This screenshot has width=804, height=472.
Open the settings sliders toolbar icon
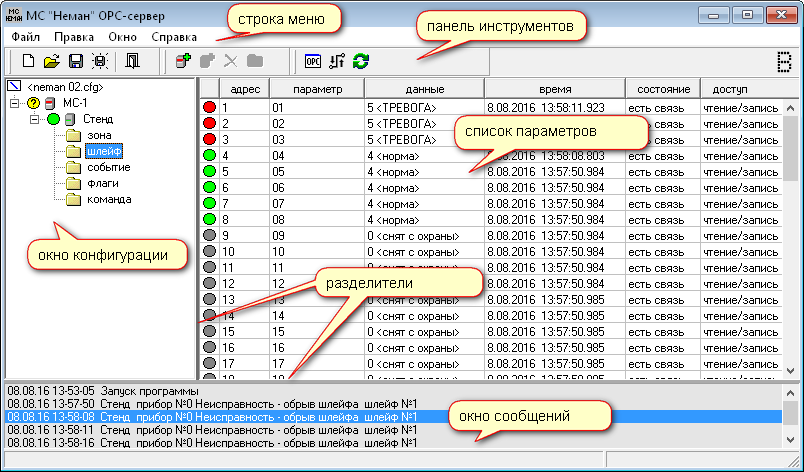(x=338, y=61)
